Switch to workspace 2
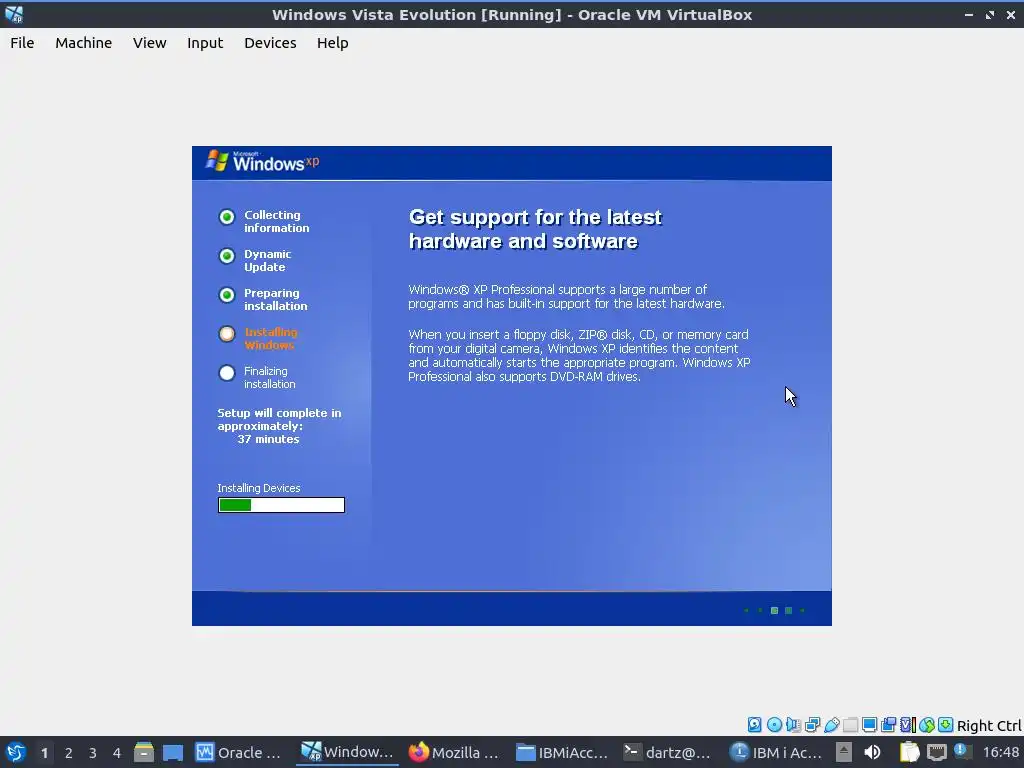Viewport: 1024px width, 768px height. pos(69,753)
